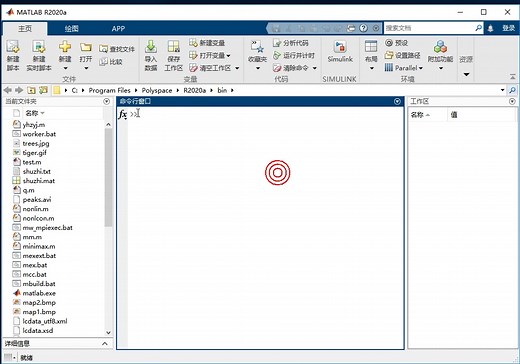
Task: Select the file shuzhi.mat
Action: tap(39, 181)
